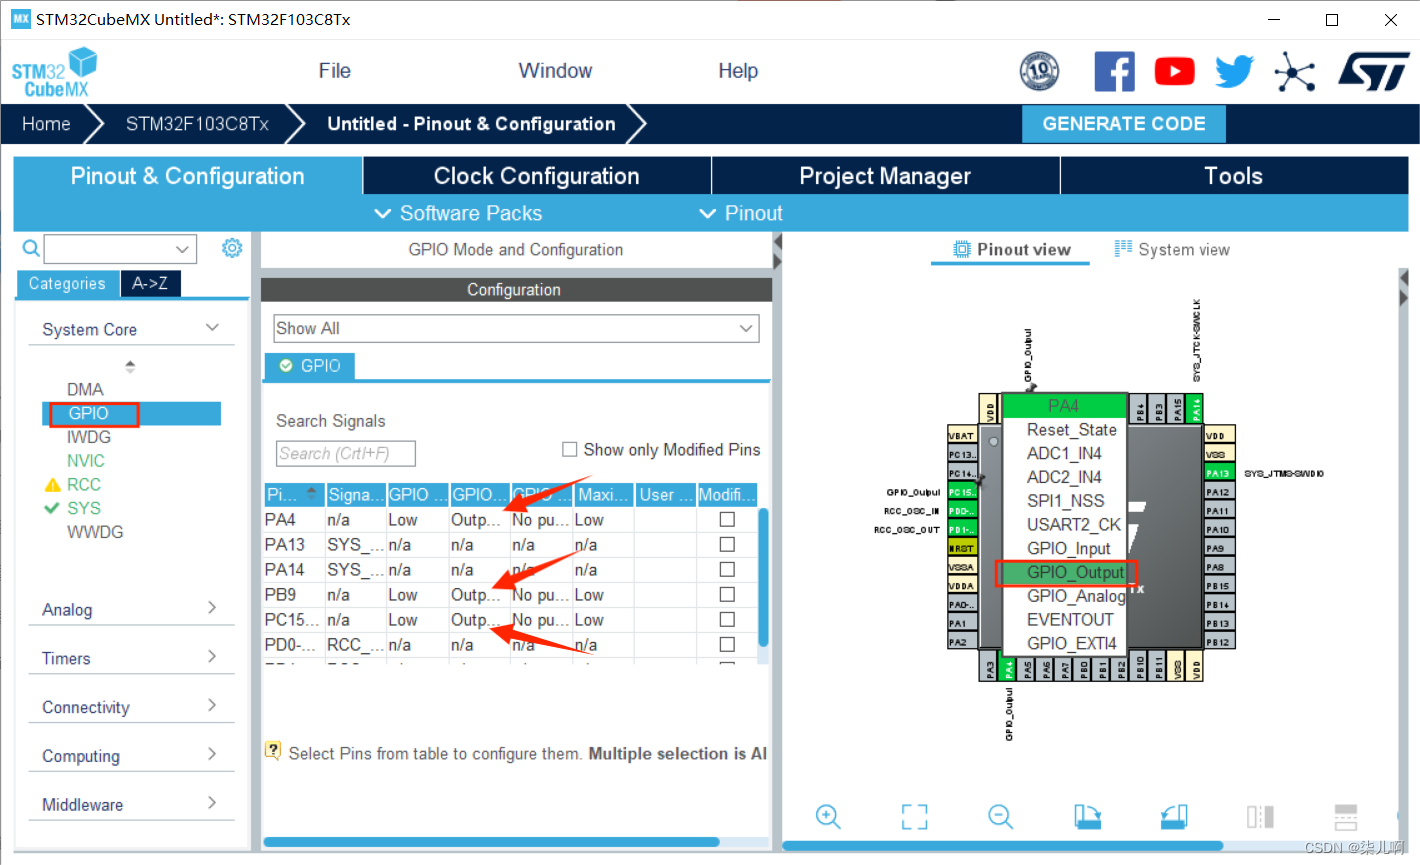The height and width of the screenshot is (865, 1420).
Task: Tick the Modified checkbox for PD0 row
Action: pos(727,644)
